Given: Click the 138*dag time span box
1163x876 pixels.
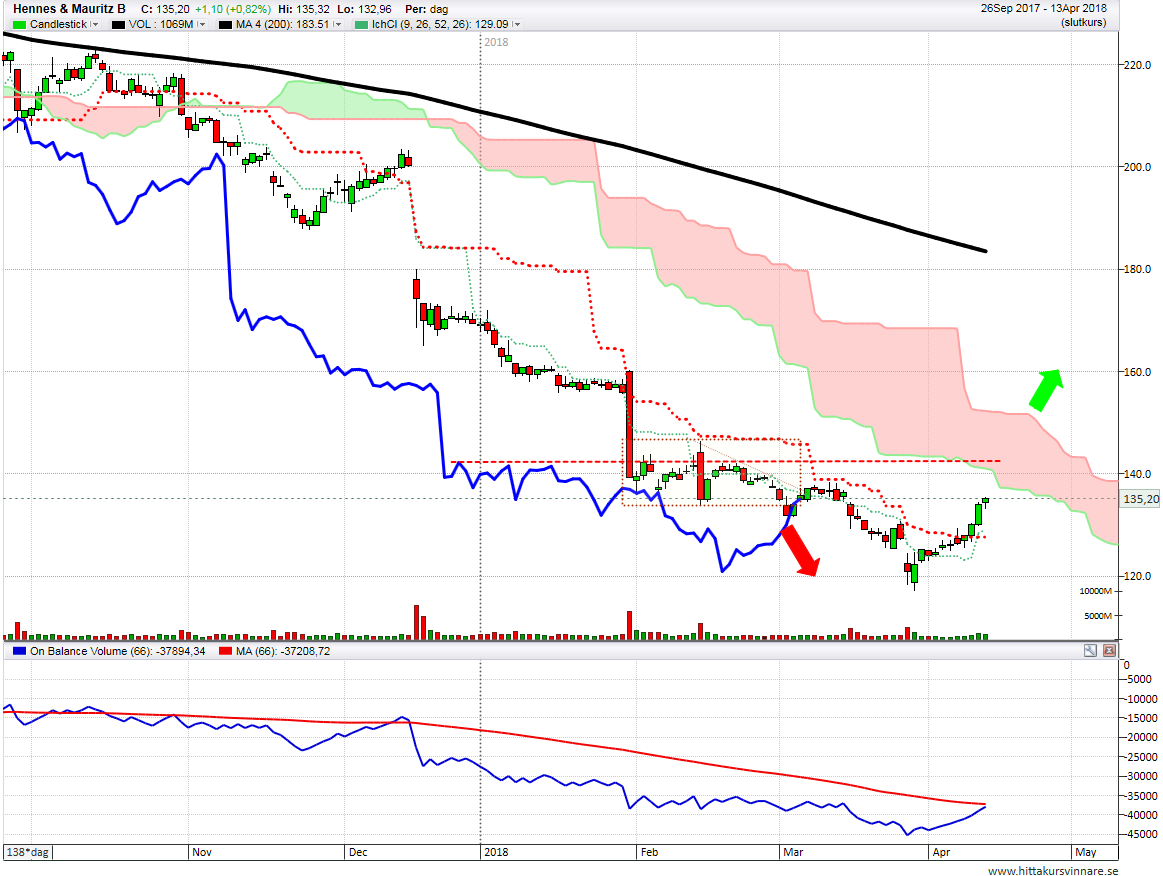Looking at the screenshot, I should coord(28,852).
